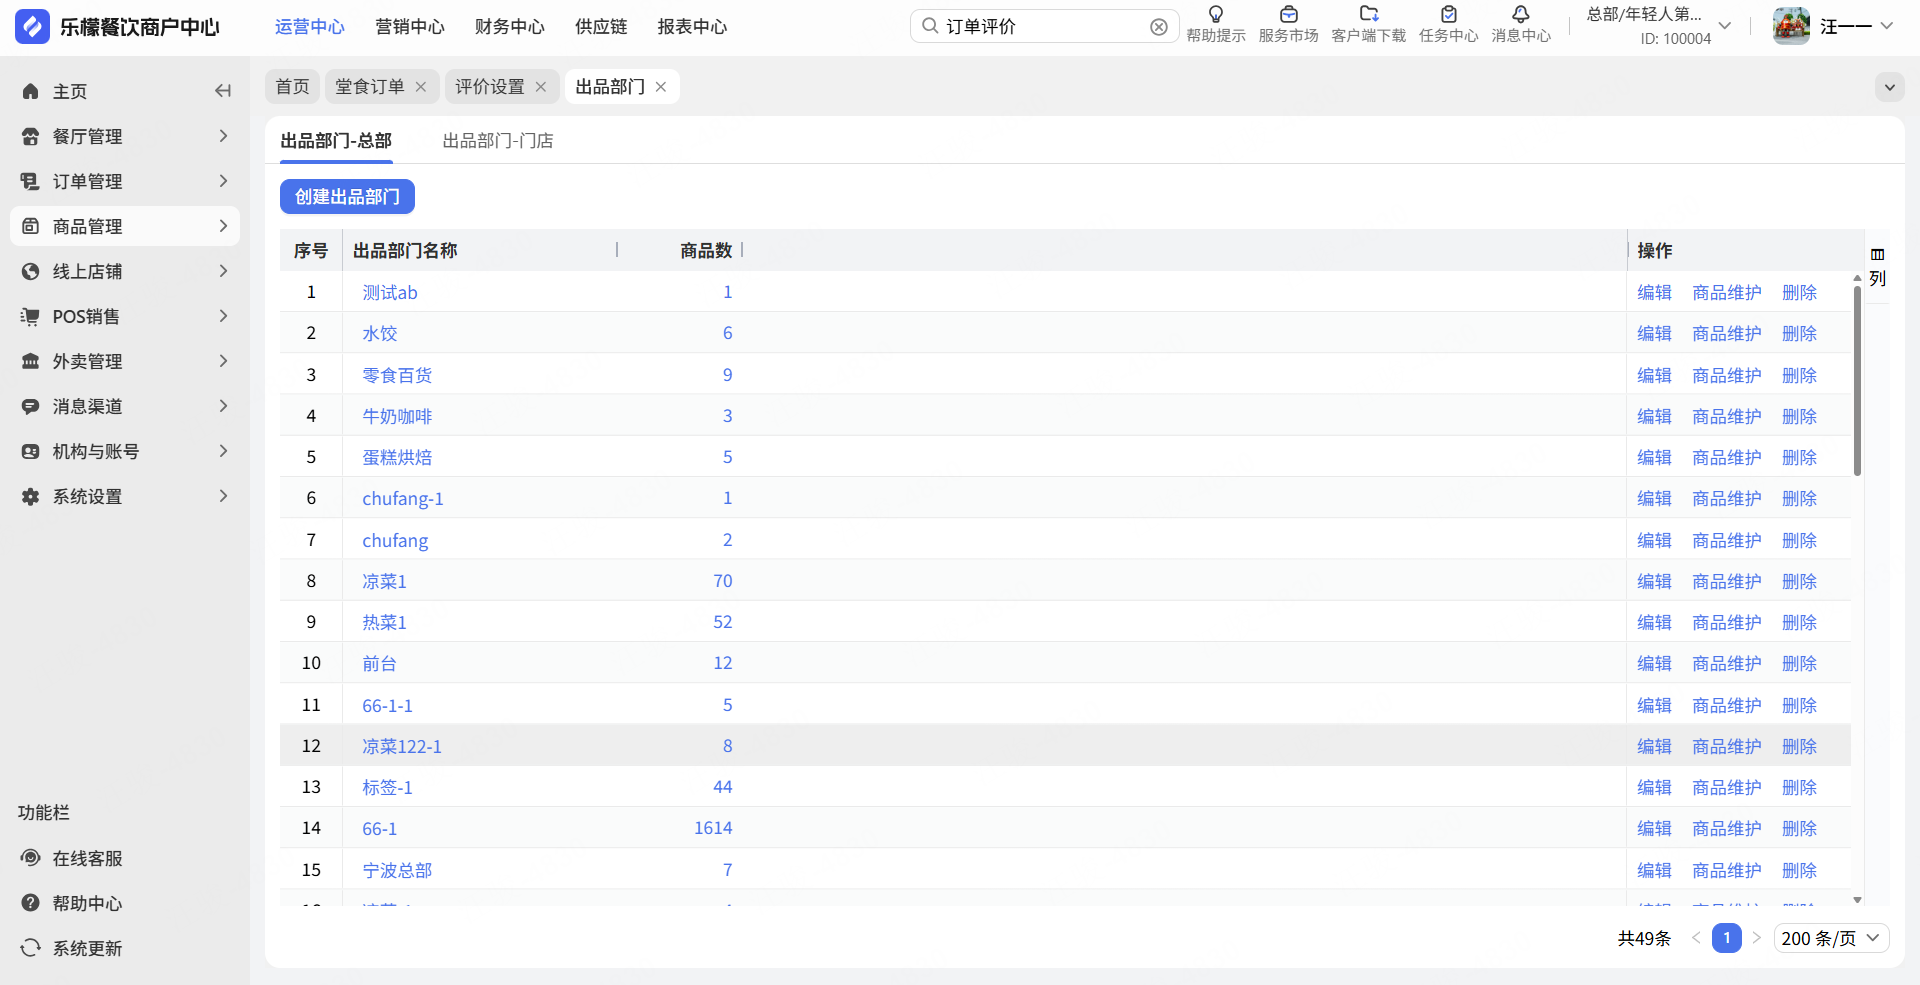The image size is (1920, 985).
Task: Expand the 线上店铺 menu chevron
Action: pos(223,271)
